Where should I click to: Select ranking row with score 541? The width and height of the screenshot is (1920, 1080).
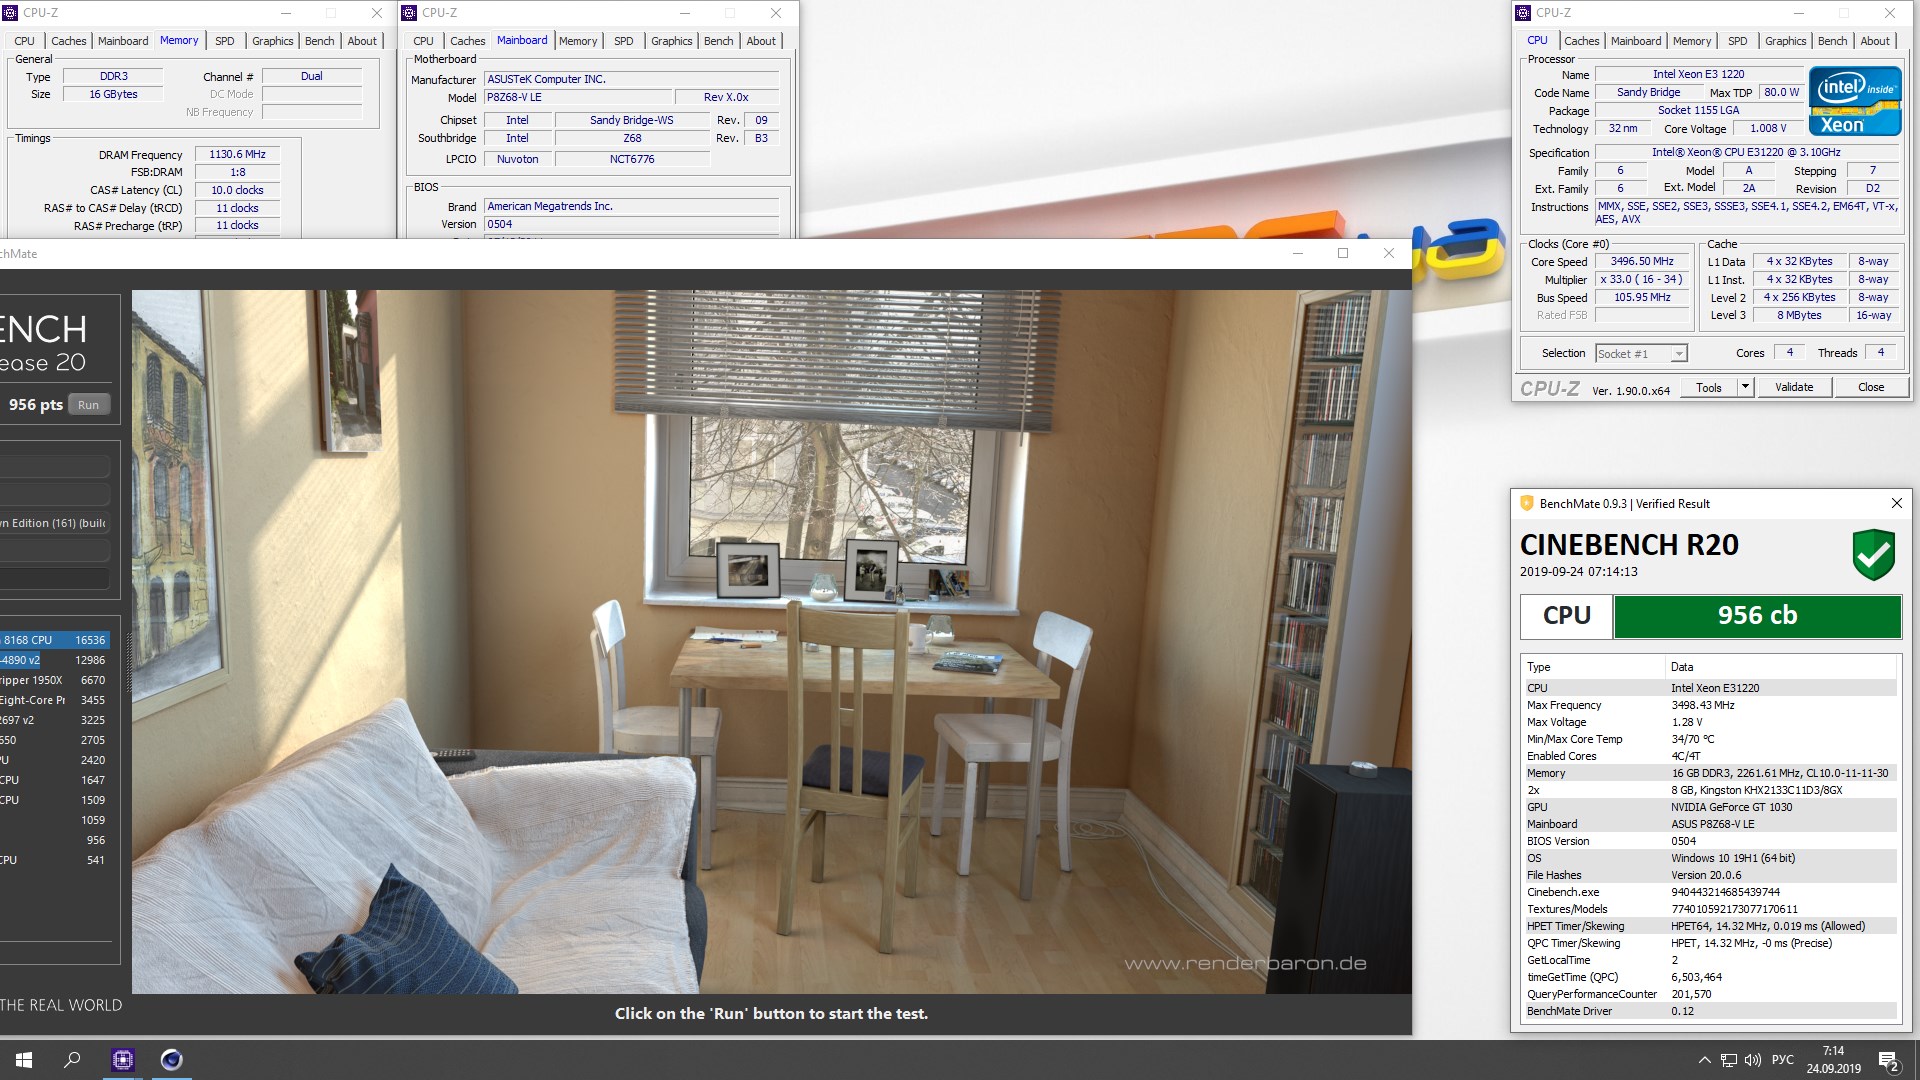(54, 860)
